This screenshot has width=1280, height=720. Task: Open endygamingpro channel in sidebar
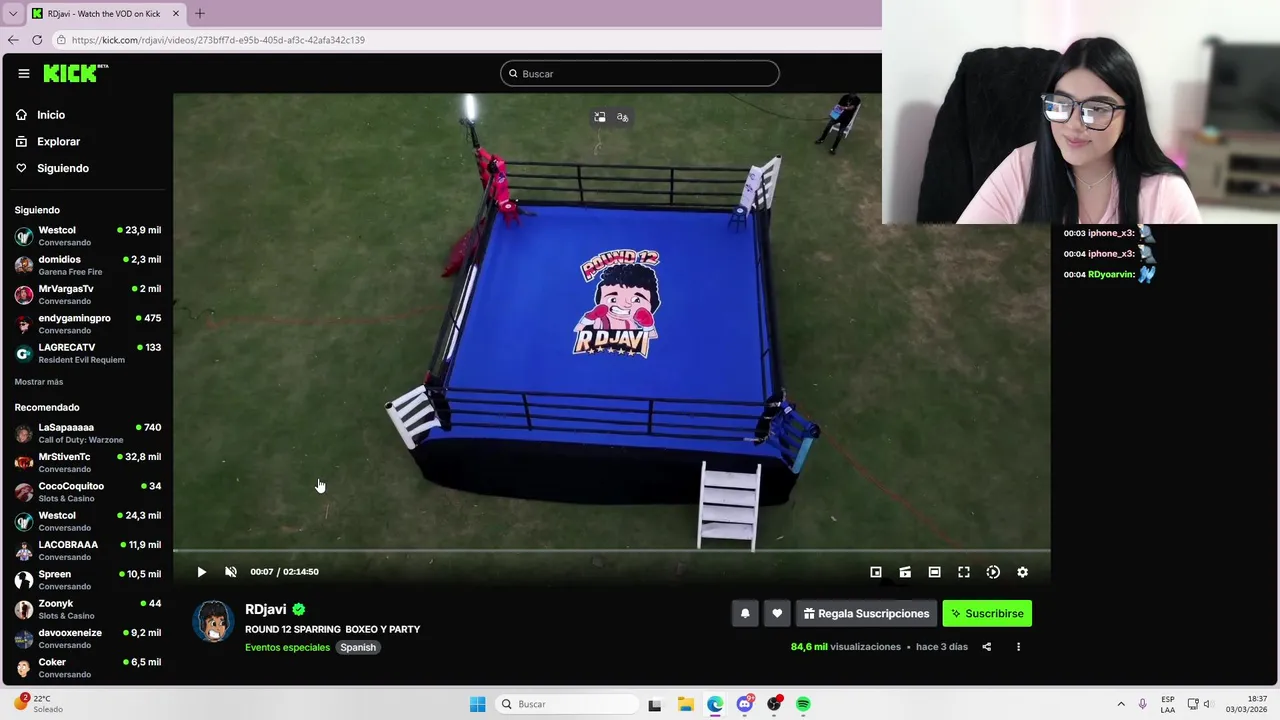pos(87,323)
